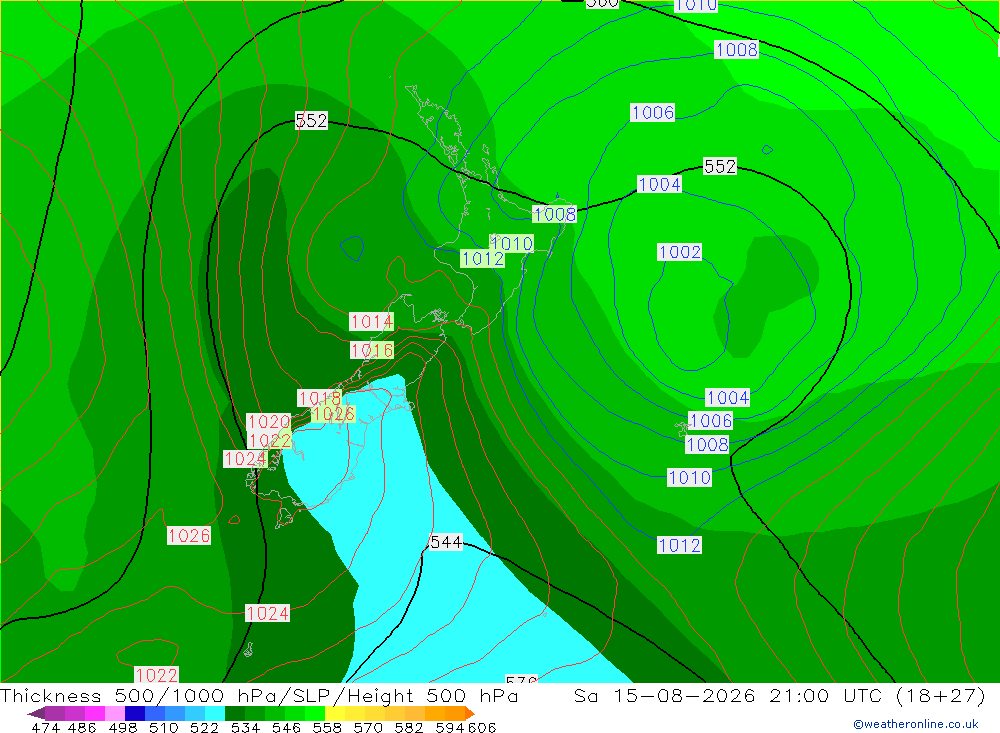Click the red 1020 isobar label
The image size is (1000, 733).
pos(268,422)
